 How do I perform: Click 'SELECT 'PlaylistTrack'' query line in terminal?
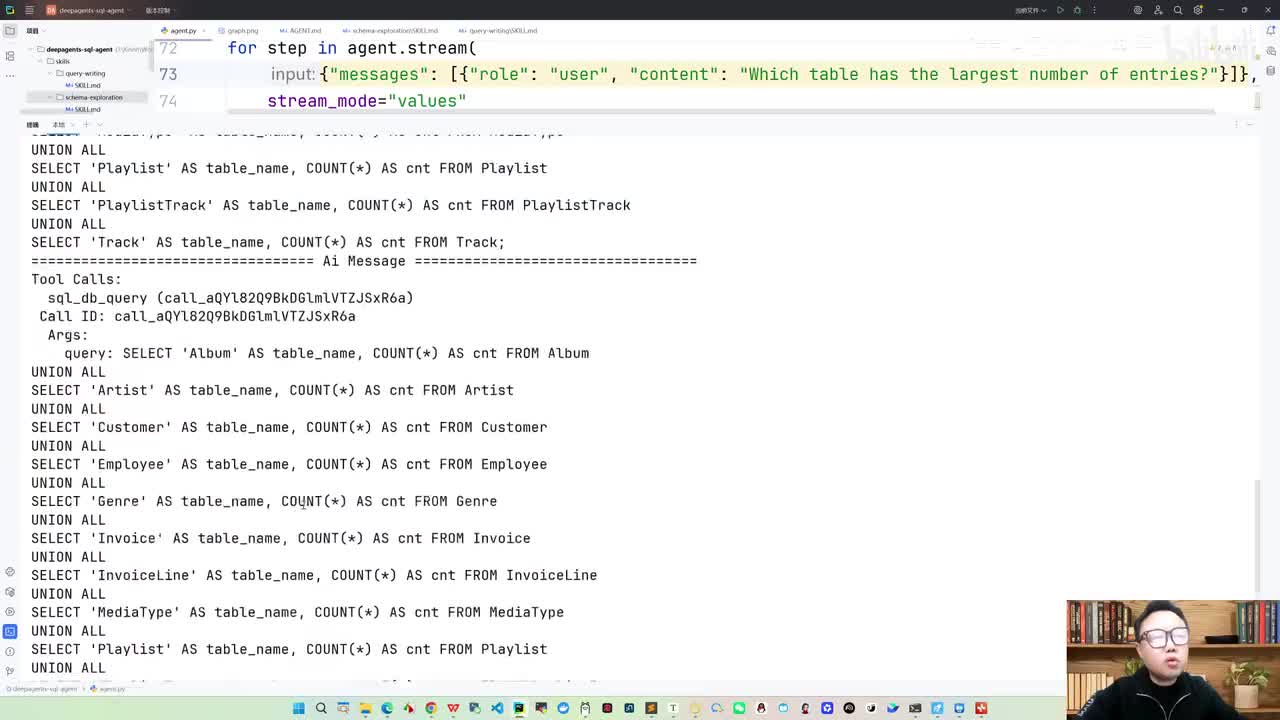[x=331, y=205]
